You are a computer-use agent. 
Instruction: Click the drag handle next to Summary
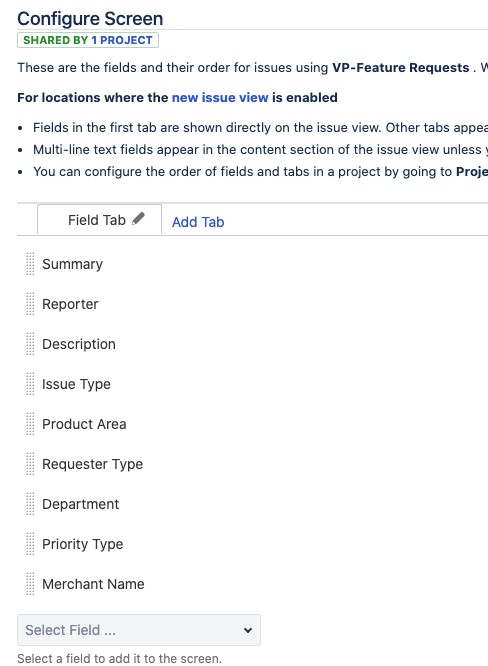[30, 264]
